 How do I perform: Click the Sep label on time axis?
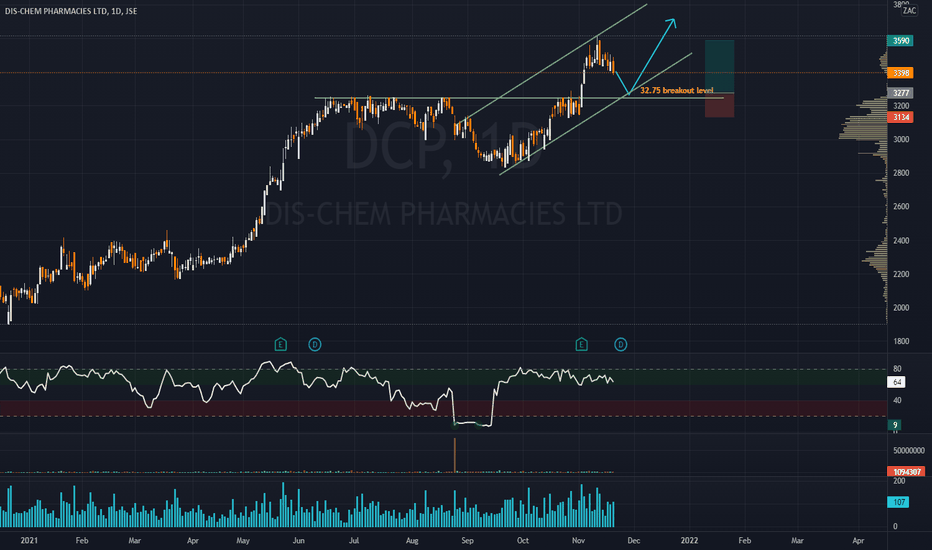(x=467, y=540)
